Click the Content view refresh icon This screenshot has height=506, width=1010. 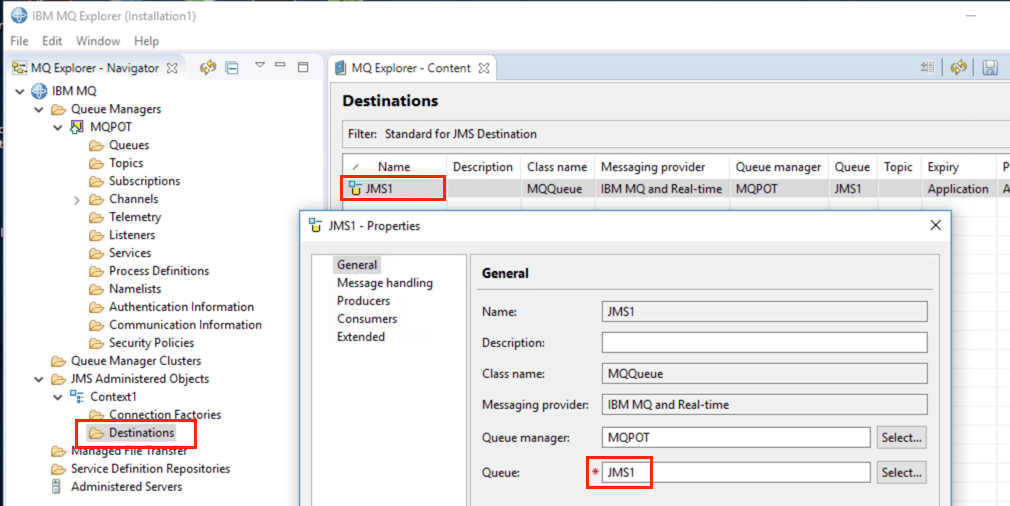click(x=958, y=67)
